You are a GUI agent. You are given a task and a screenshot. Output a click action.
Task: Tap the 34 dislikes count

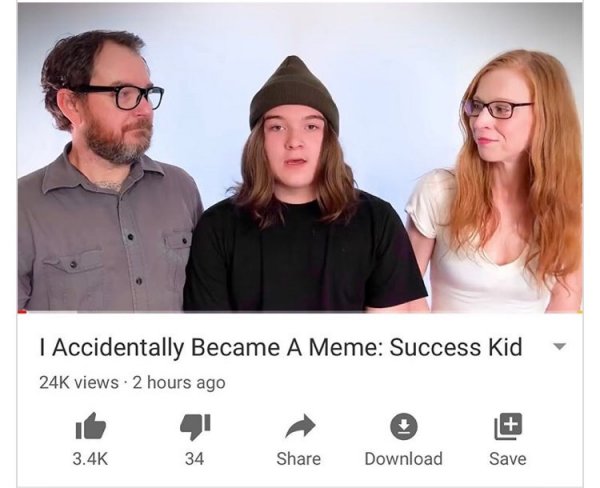pos(194,459)
